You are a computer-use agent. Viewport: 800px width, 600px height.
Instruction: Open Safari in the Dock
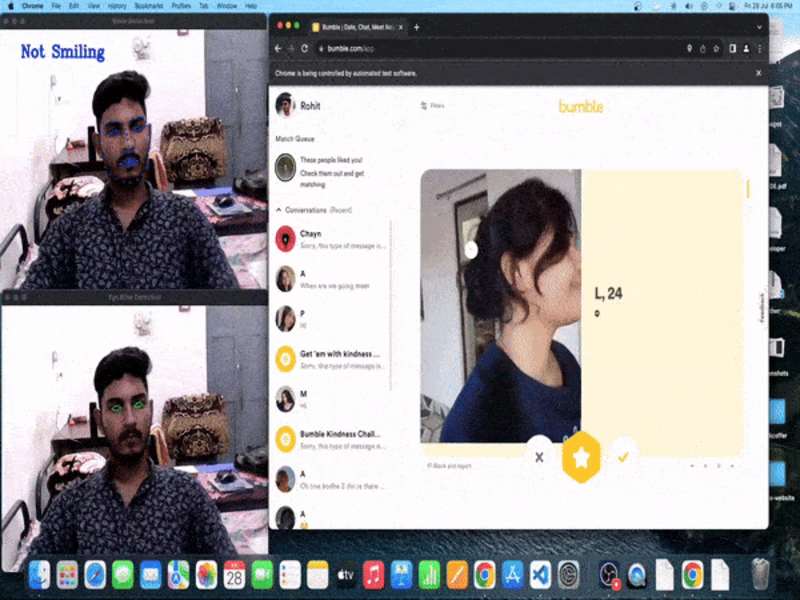point(95,574)
